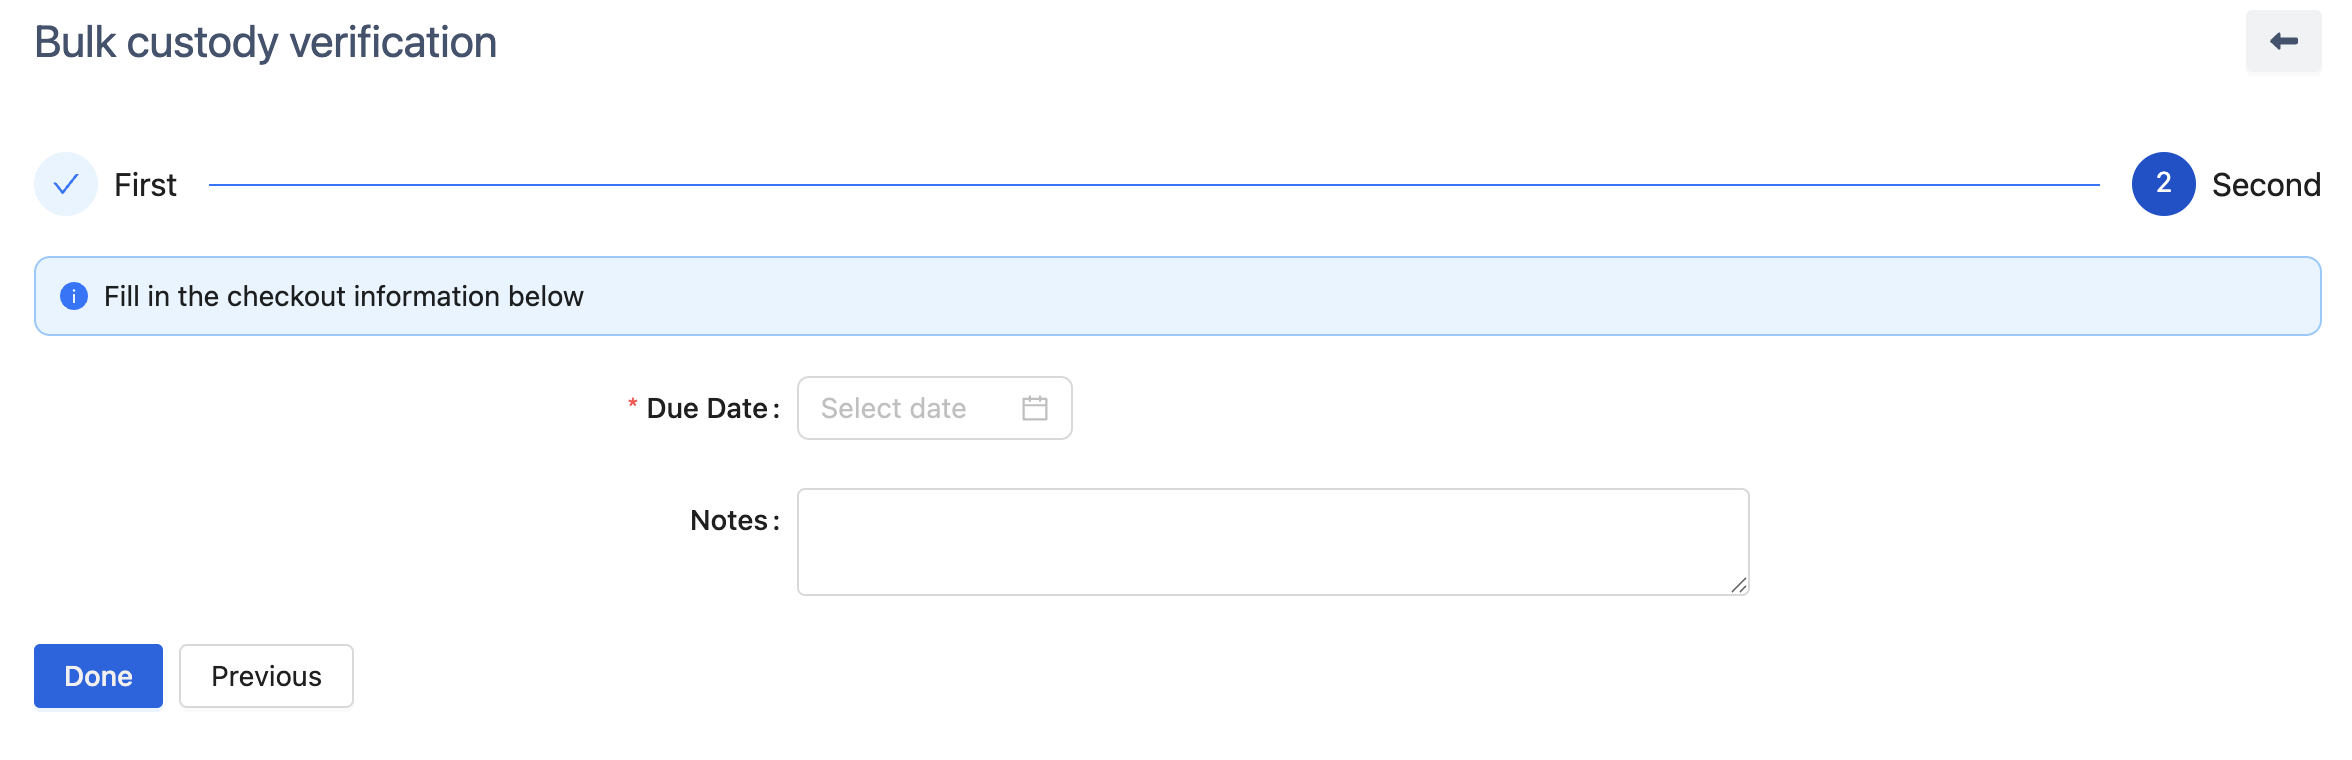Click the Notes box resize handle
This screenshot has height=760, width=2352.
click(x=1739, y=586)
